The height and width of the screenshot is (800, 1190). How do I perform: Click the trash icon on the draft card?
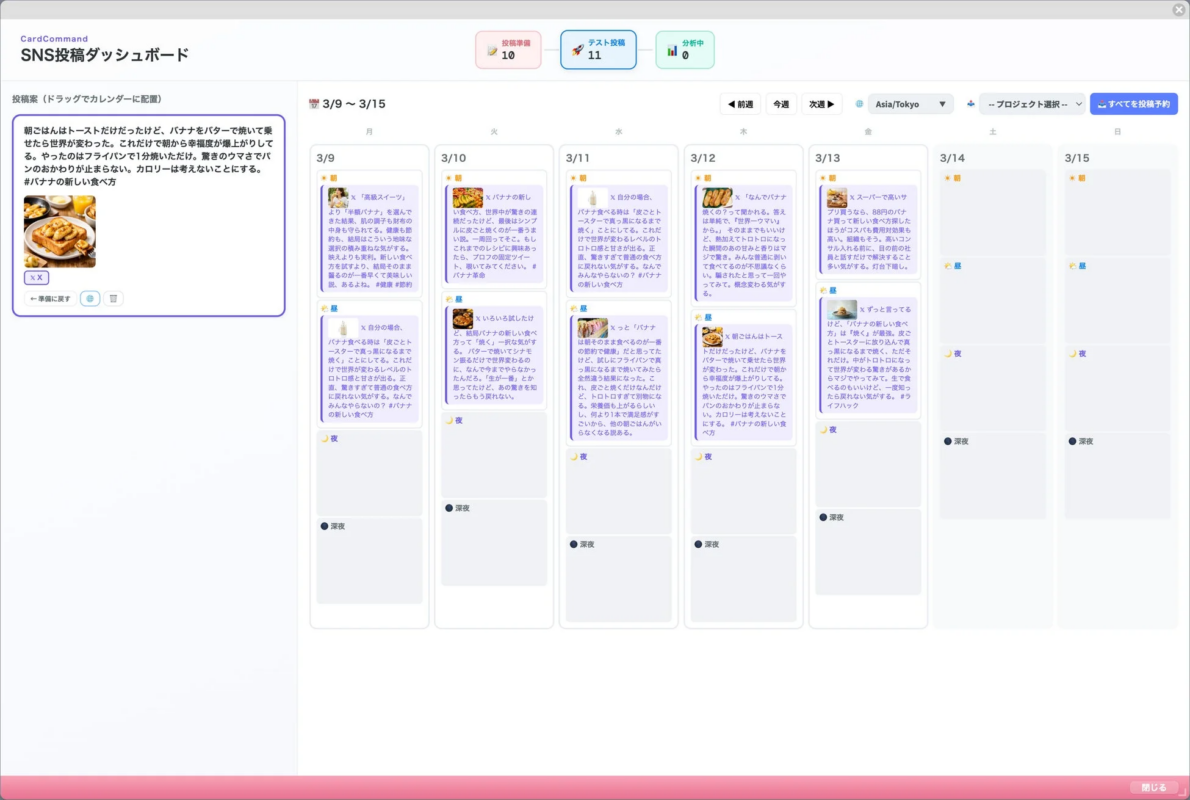[x=114, y=297]
